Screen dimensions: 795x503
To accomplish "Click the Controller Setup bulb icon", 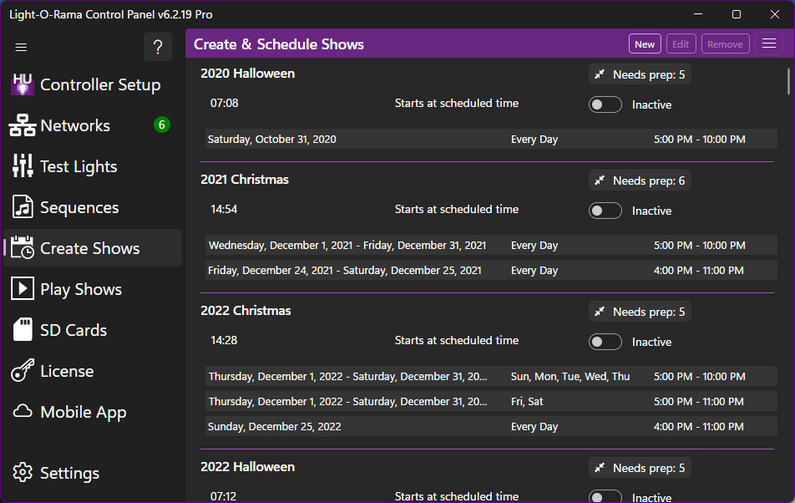I will click(22, 84).
